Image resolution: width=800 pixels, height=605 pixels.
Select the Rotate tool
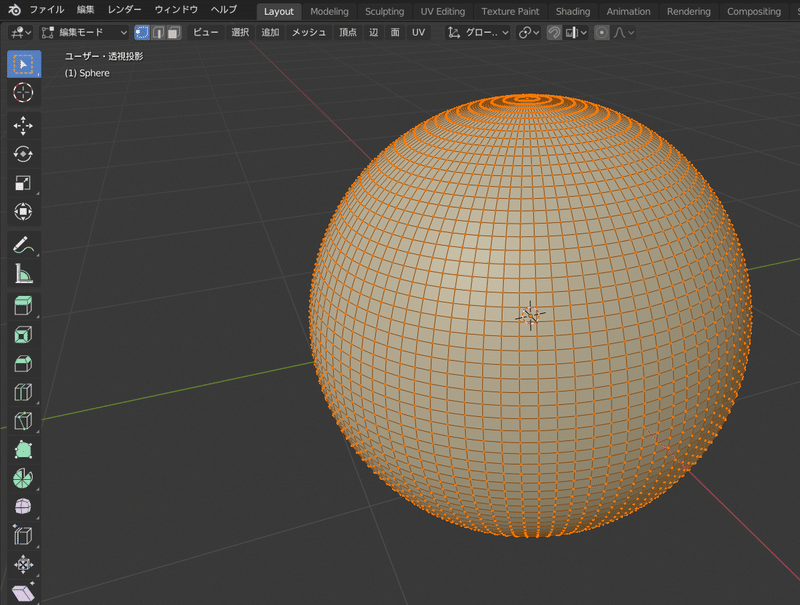pos(23,154)
